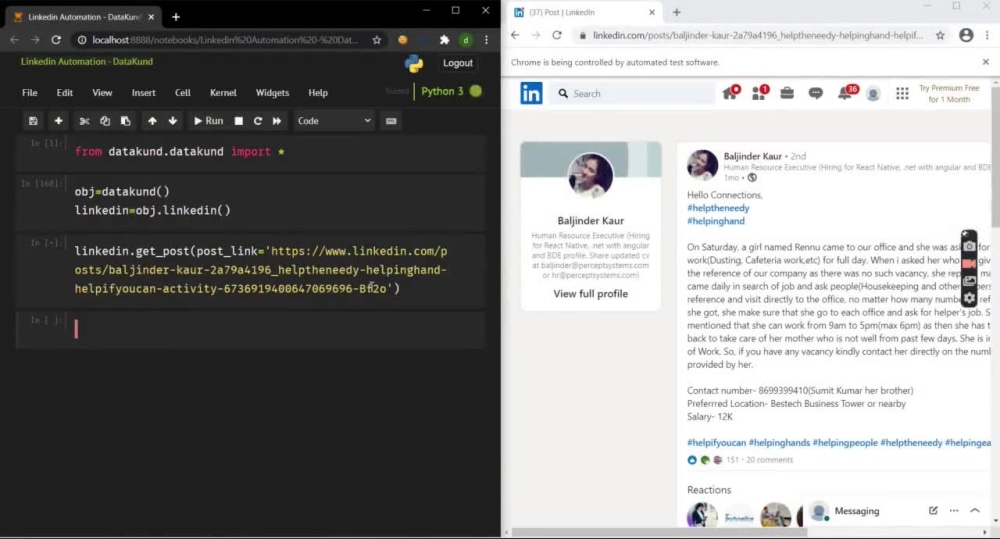The image size is (1000, 539).
Task: Open new tab in Jupyter browser window
Action: (x=175, y=17)
